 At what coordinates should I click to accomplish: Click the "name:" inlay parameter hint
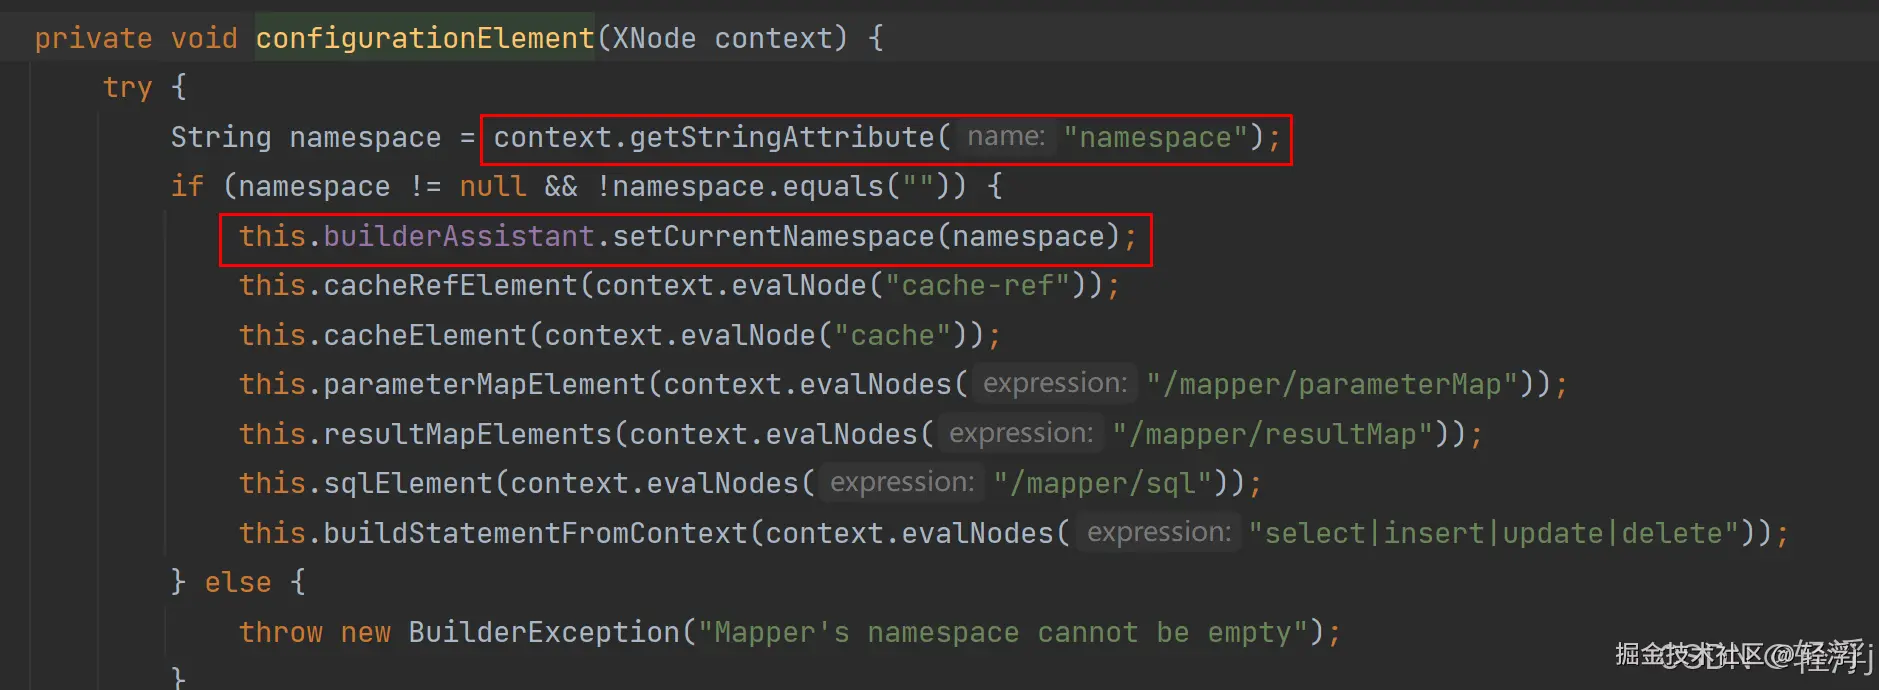(x=1005, y=137)
